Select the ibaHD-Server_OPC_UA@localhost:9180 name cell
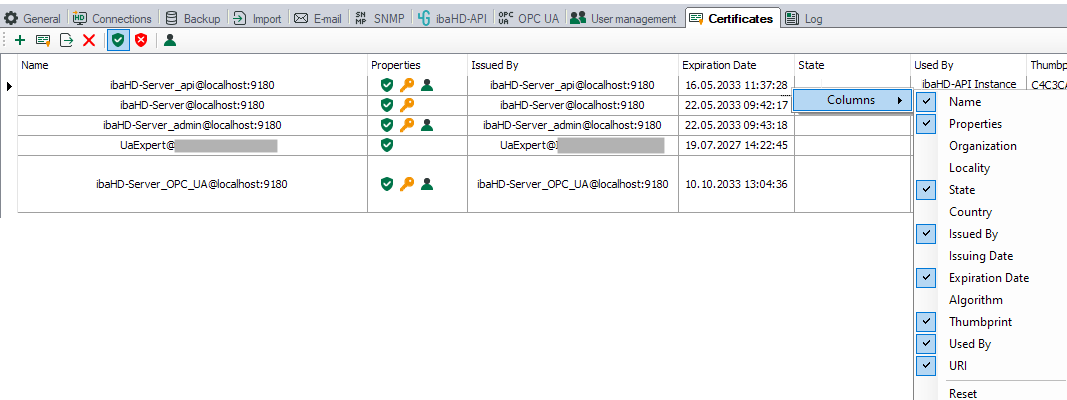 click(x=193, y=184)
